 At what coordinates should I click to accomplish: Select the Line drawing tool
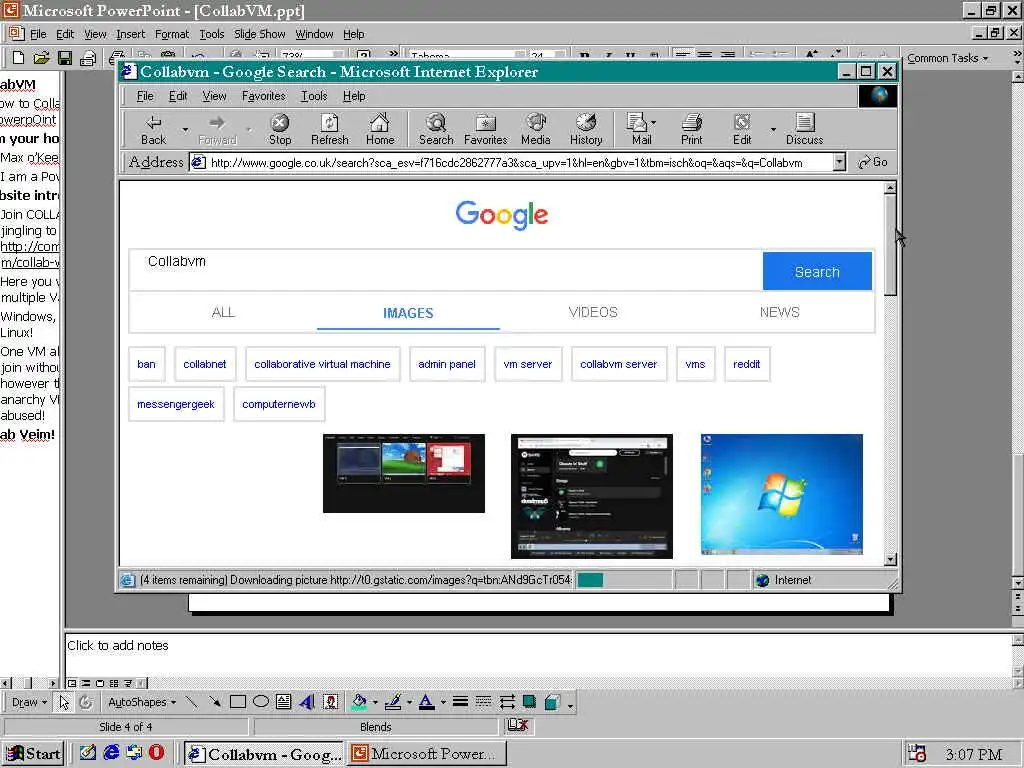coord(191,702)
